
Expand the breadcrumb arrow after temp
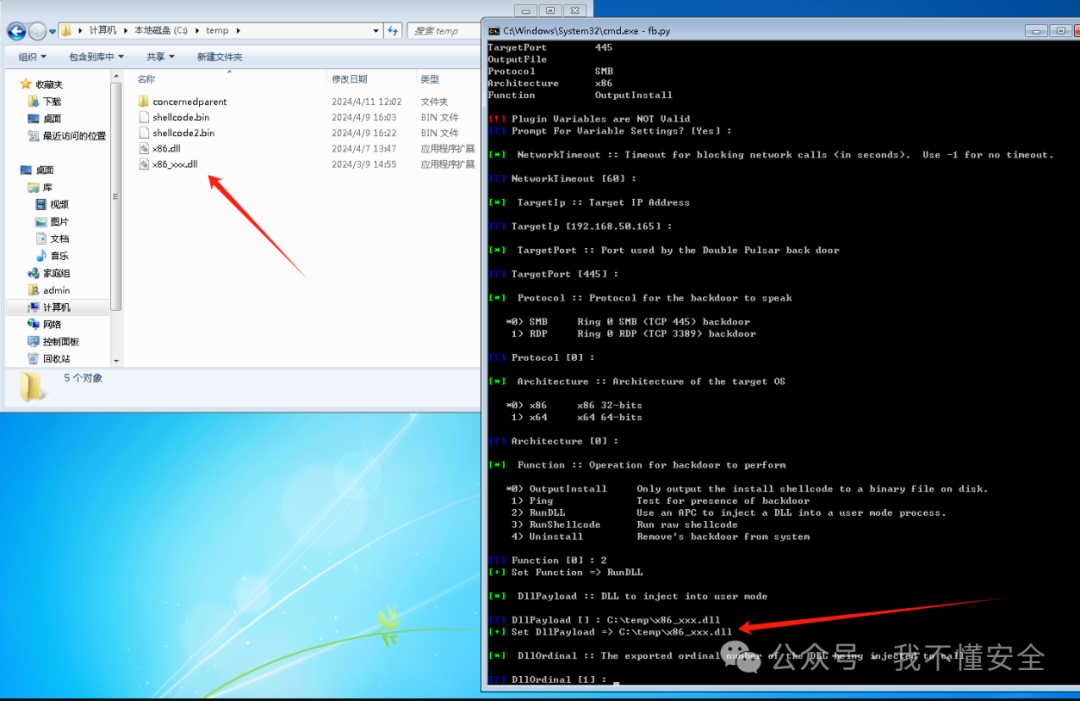238,30
